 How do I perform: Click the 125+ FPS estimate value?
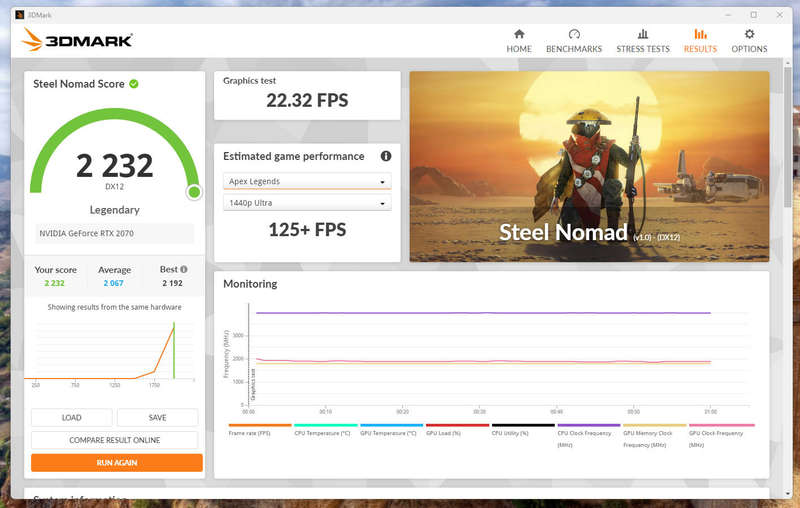(x=307, y=230)
